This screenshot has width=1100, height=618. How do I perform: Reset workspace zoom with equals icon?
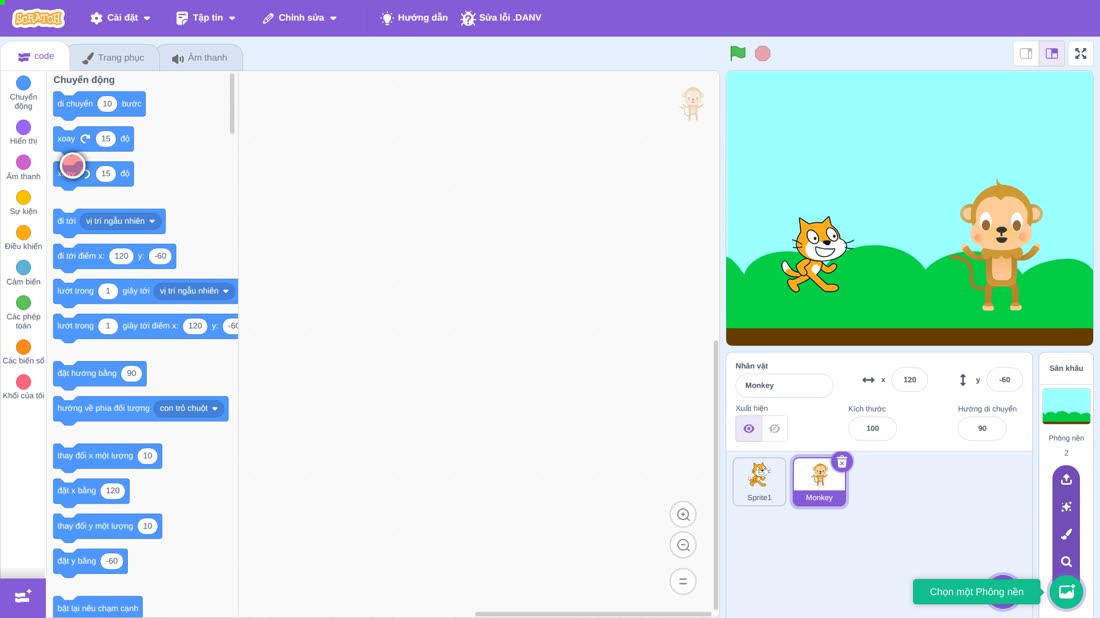[x=683, y=581]
